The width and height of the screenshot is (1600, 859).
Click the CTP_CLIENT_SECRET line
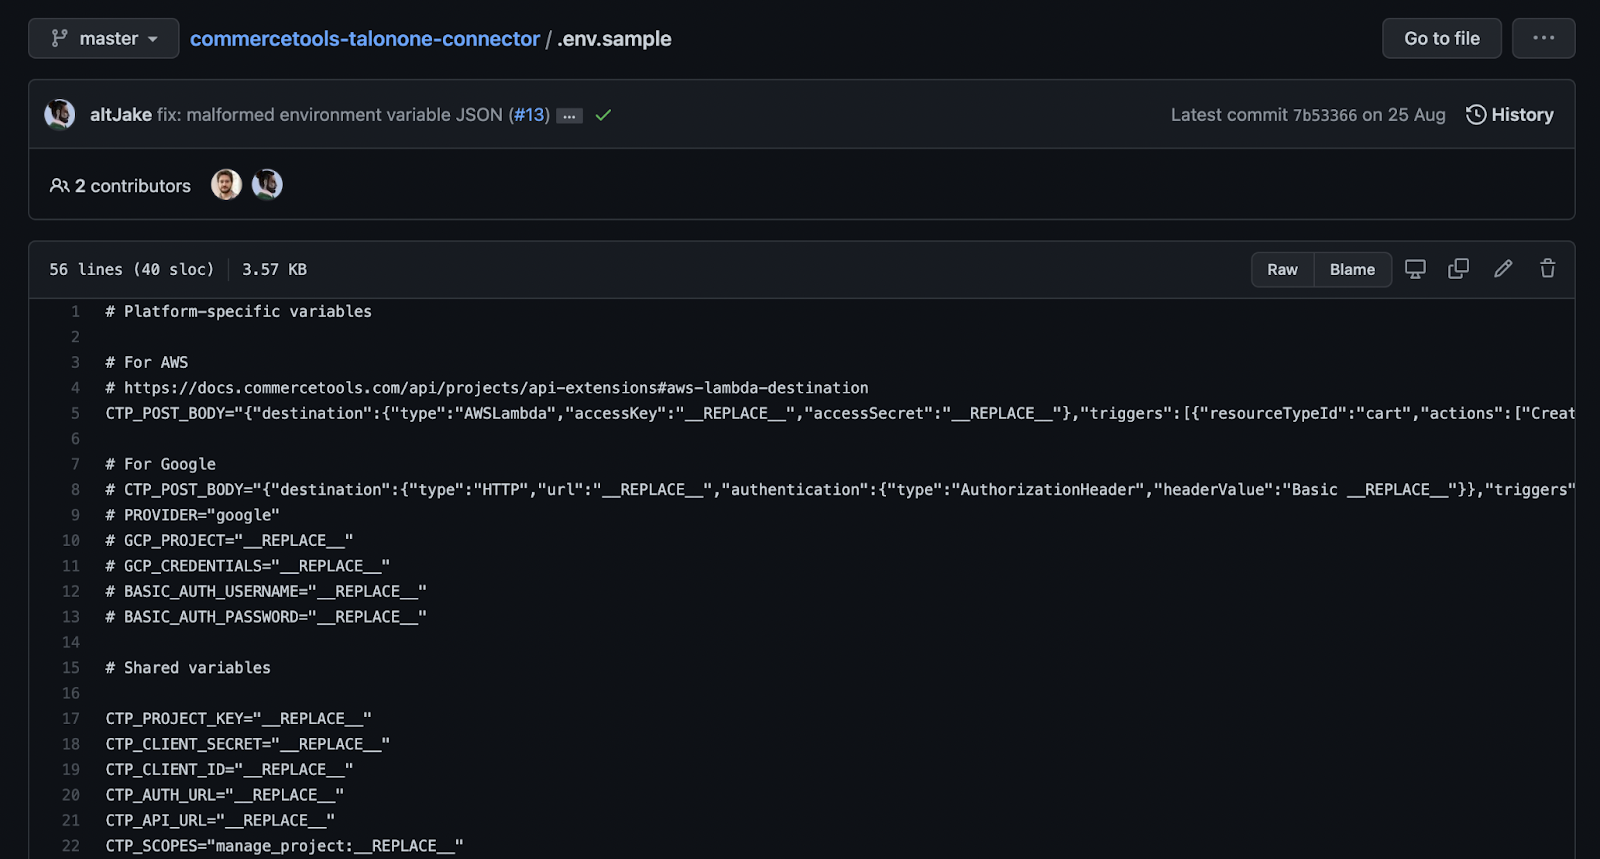coord(247,744)
